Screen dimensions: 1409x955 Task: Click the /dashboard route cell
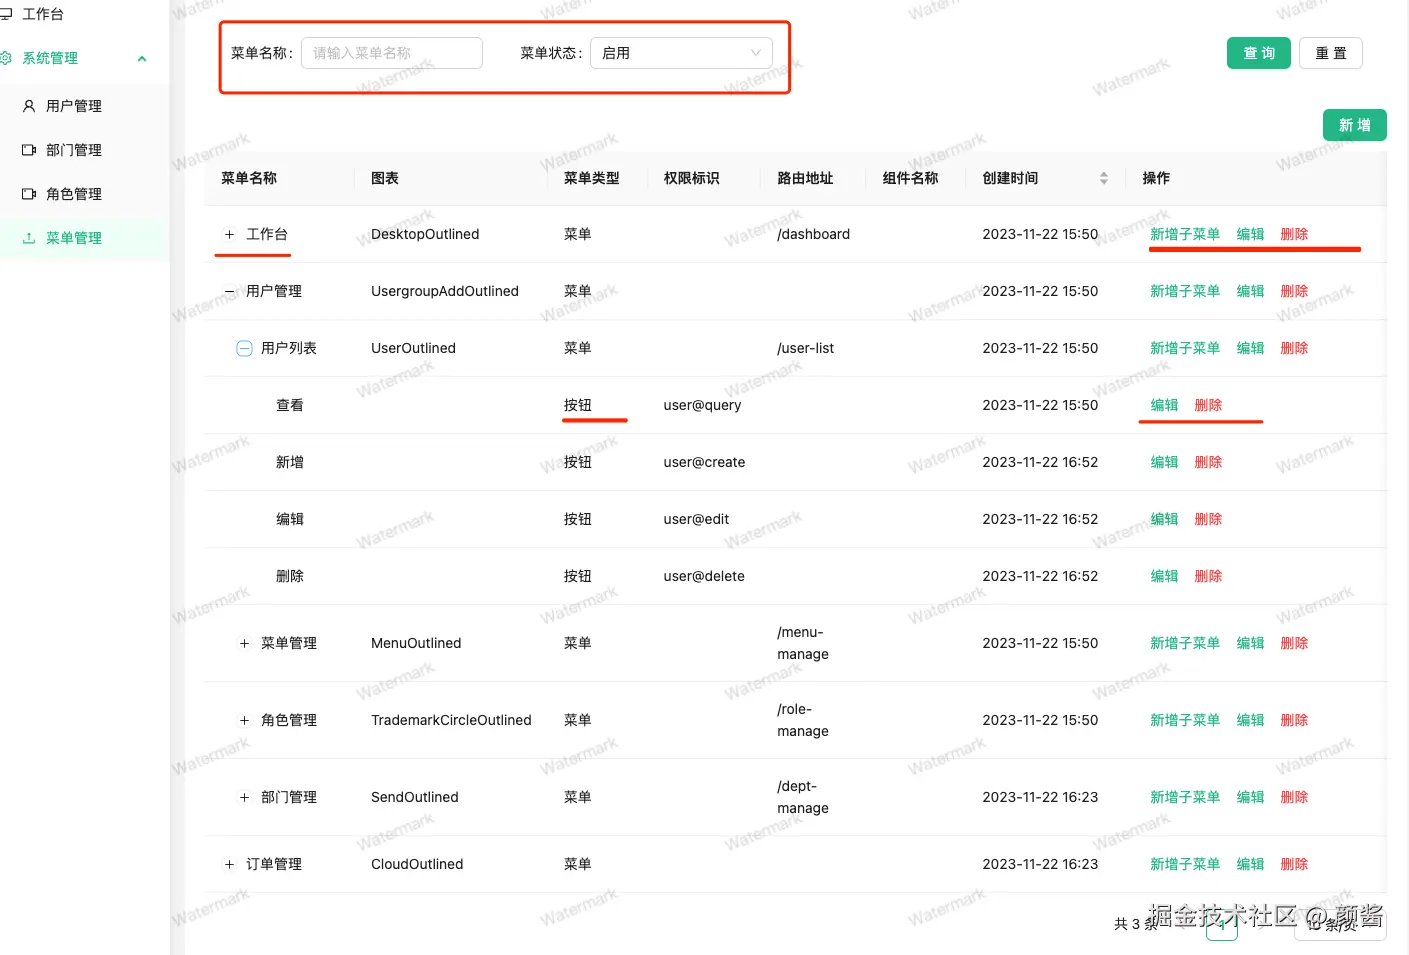pos(813,234)
